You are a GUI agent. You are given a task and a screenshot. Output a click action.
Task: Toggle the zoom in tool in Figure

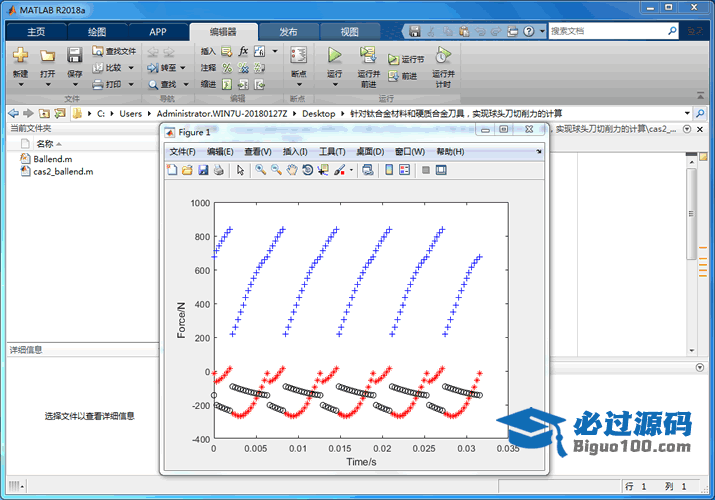pos(260,170)
